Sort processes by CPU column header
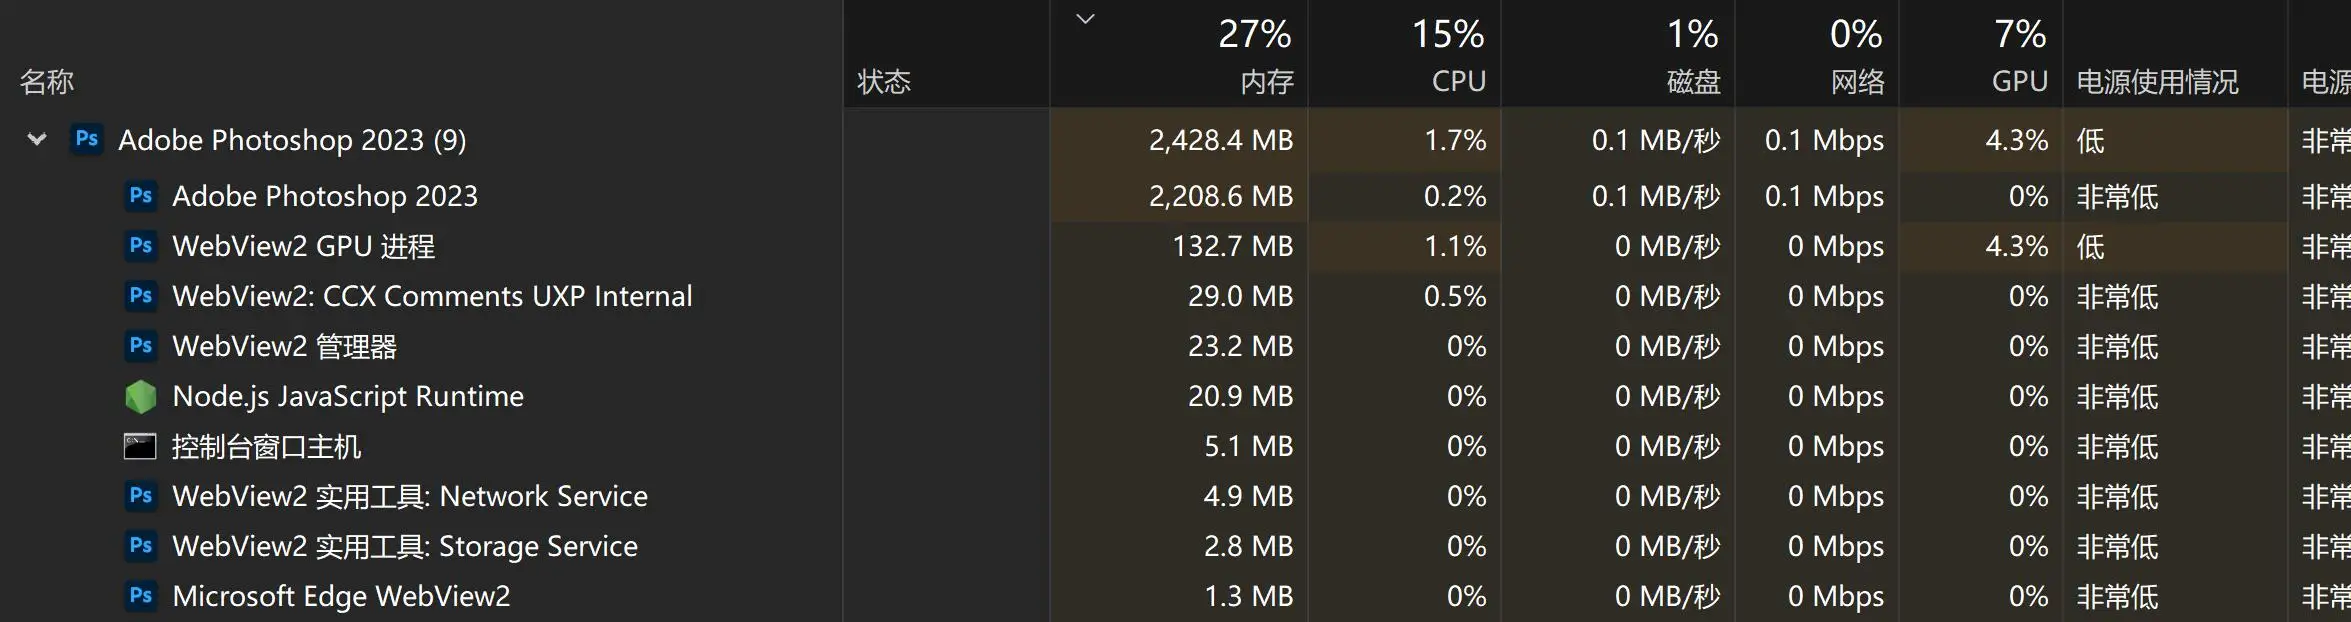2351x622 pixels. tap(1458, 82)
